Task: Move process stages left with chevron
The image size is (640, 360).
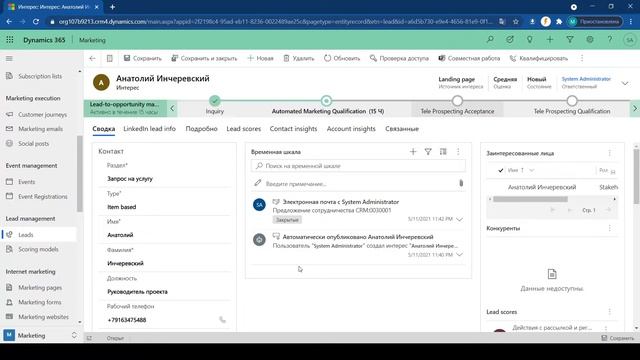Action: pos(172,108)
